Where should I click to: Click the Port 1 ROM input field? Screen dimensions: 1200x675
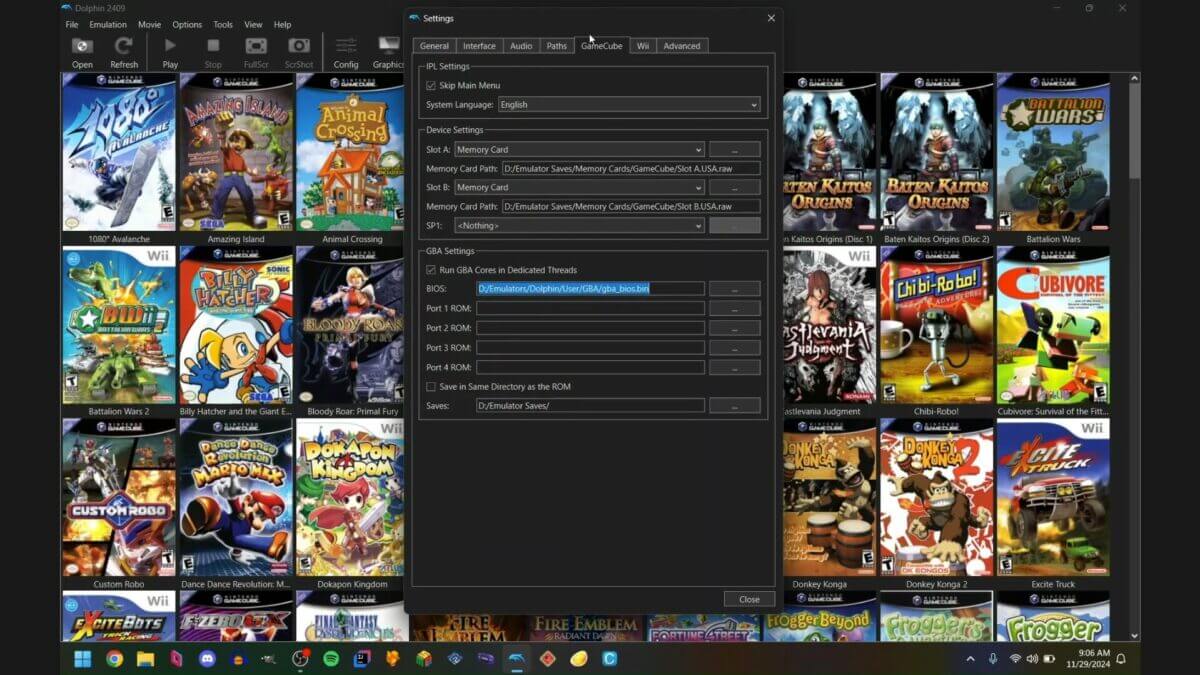tap(590, 308)
